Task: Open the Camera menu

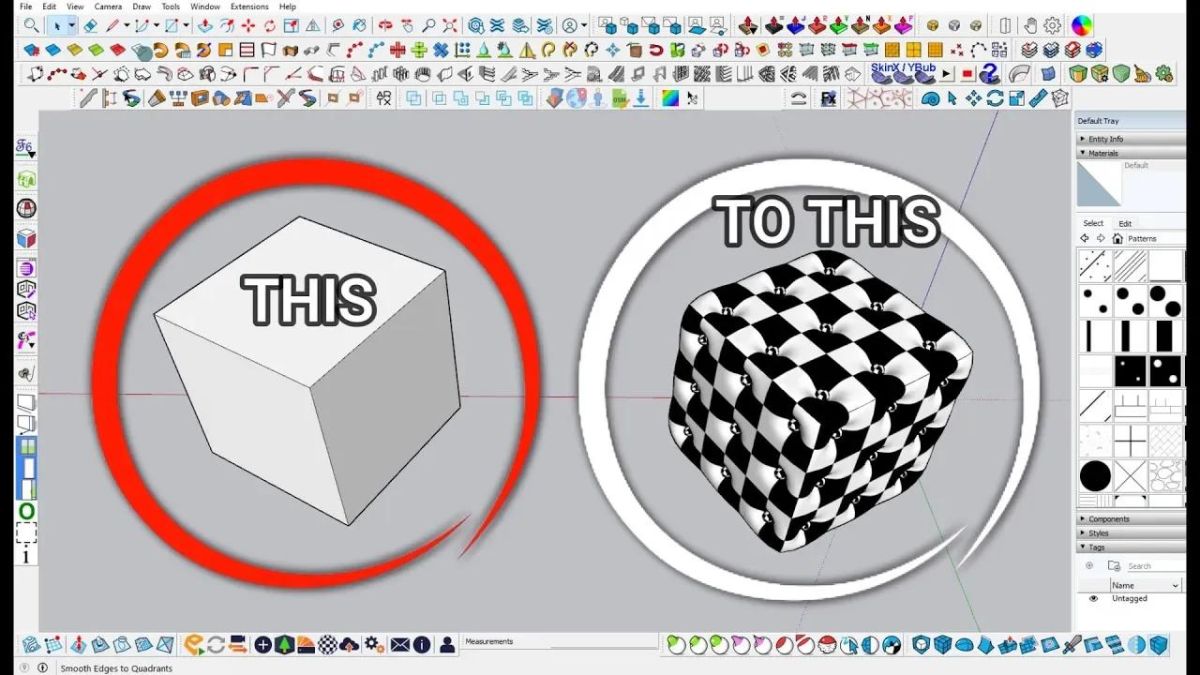Action: click(x=108, y=6)
